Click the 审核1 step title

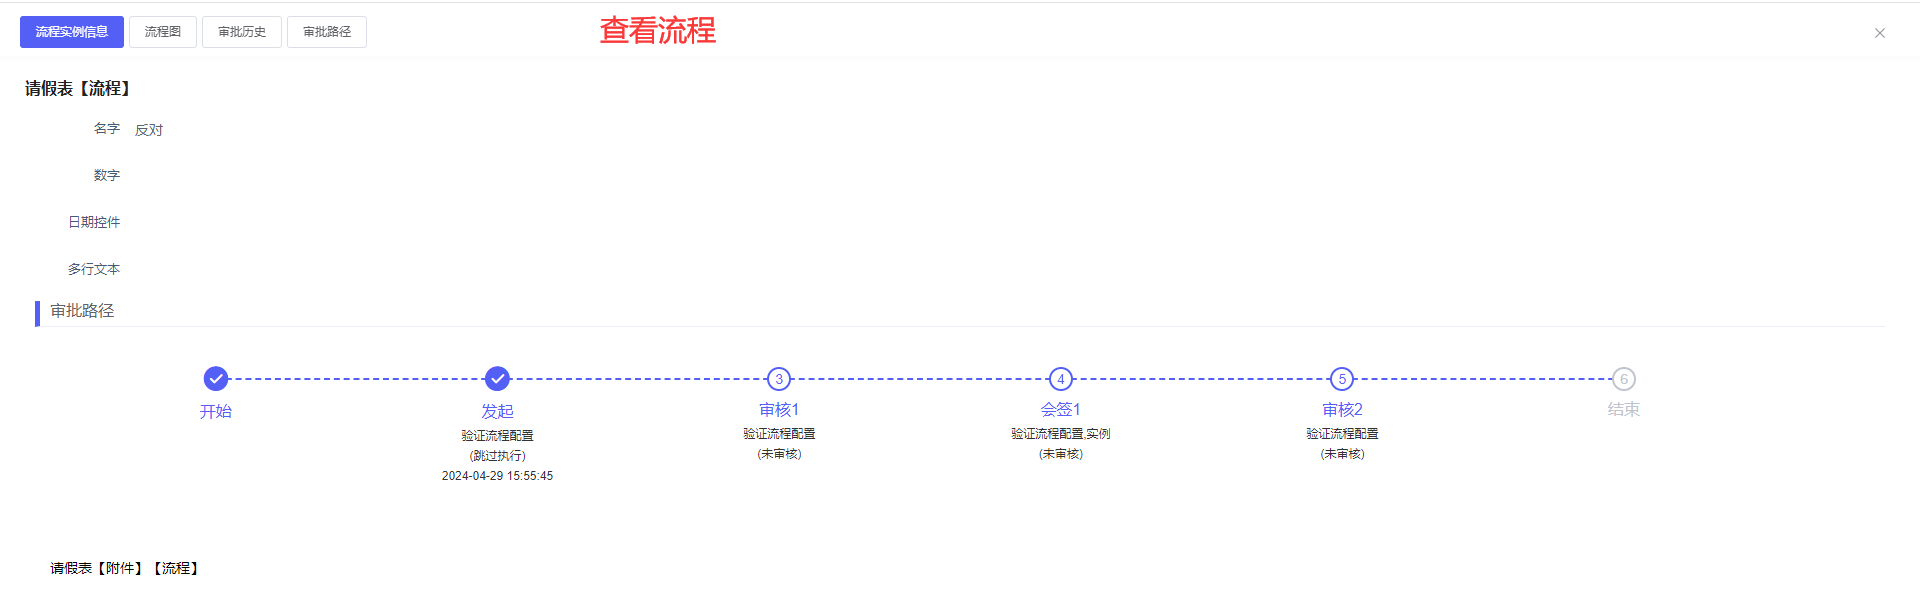(x=779, y=410)
